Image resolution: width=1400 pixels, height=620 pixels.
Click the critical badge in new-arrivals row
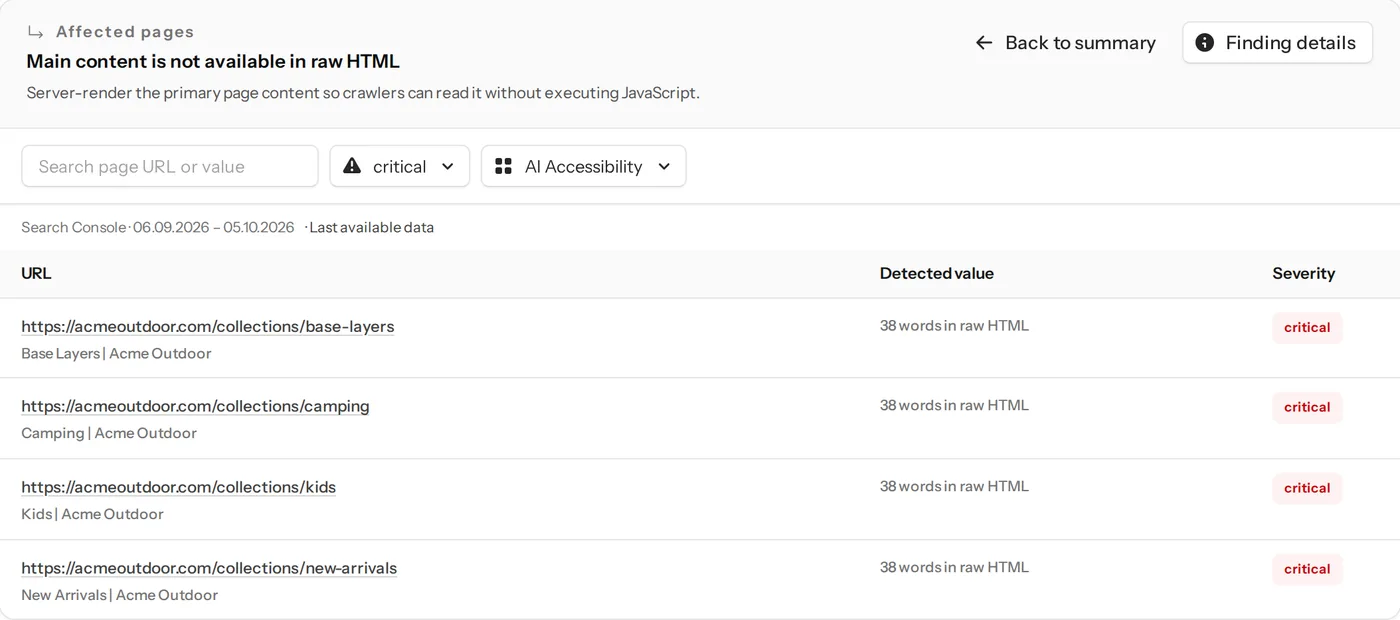(1307, 569)
